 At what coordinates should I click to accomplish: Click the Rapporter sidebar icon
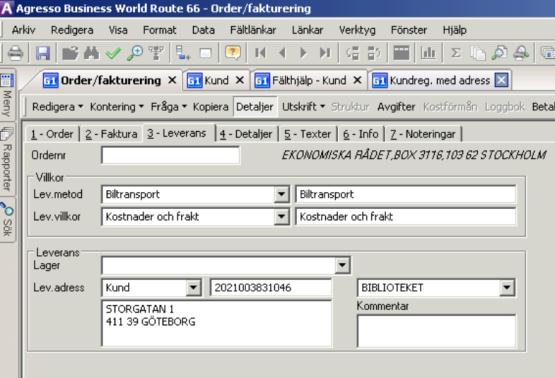point(7,134)
